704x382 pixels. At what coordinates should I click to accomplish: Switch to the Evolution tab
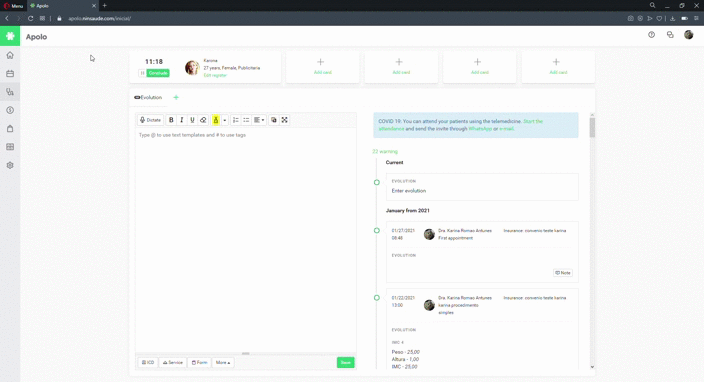148,97
